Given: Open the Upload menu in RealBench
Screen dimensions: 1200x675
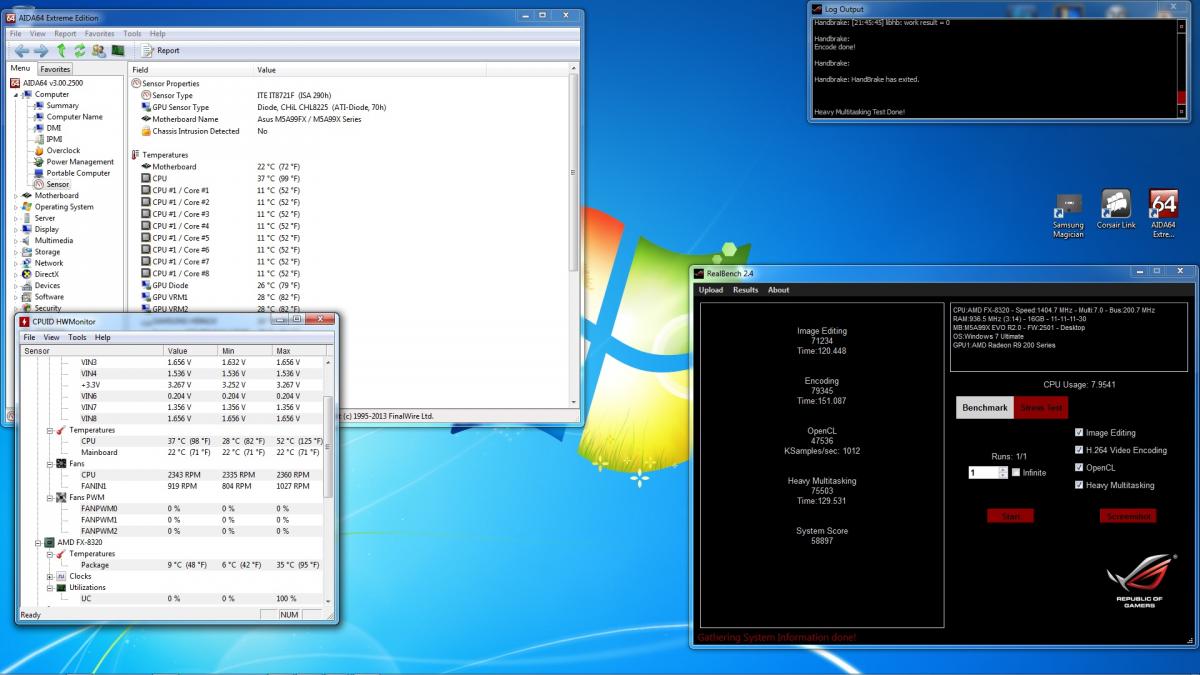Looking at the screenshot, I should (711, 290).
